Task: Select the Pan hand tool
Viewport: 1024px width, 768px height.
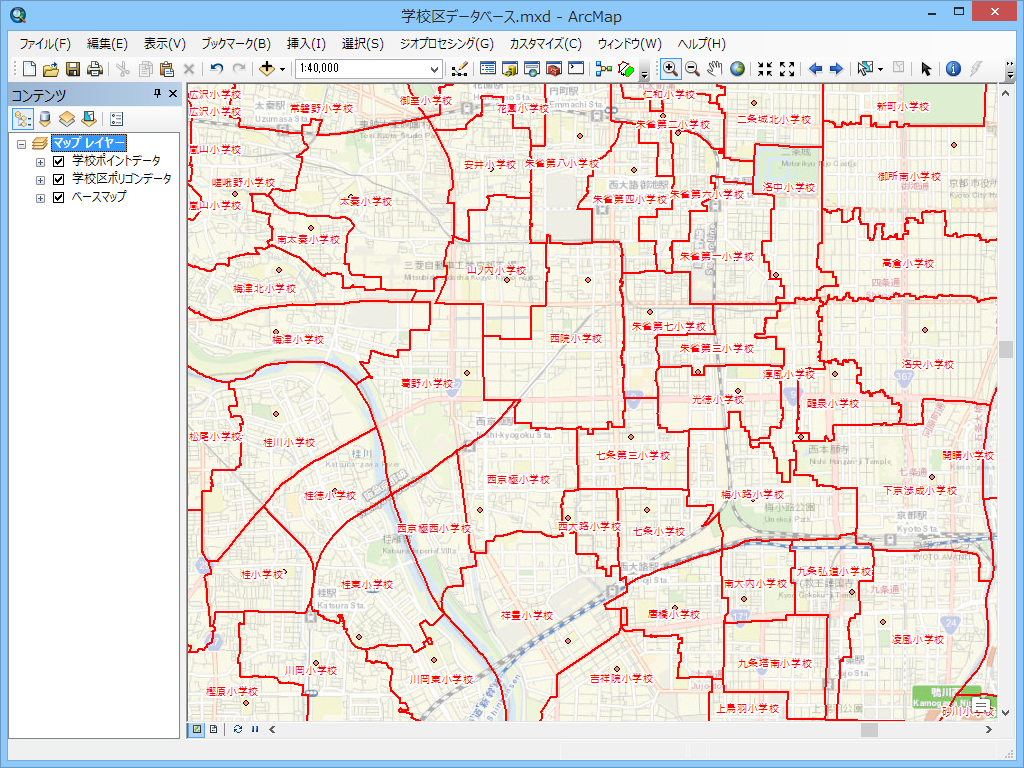Action: (715, 69)
